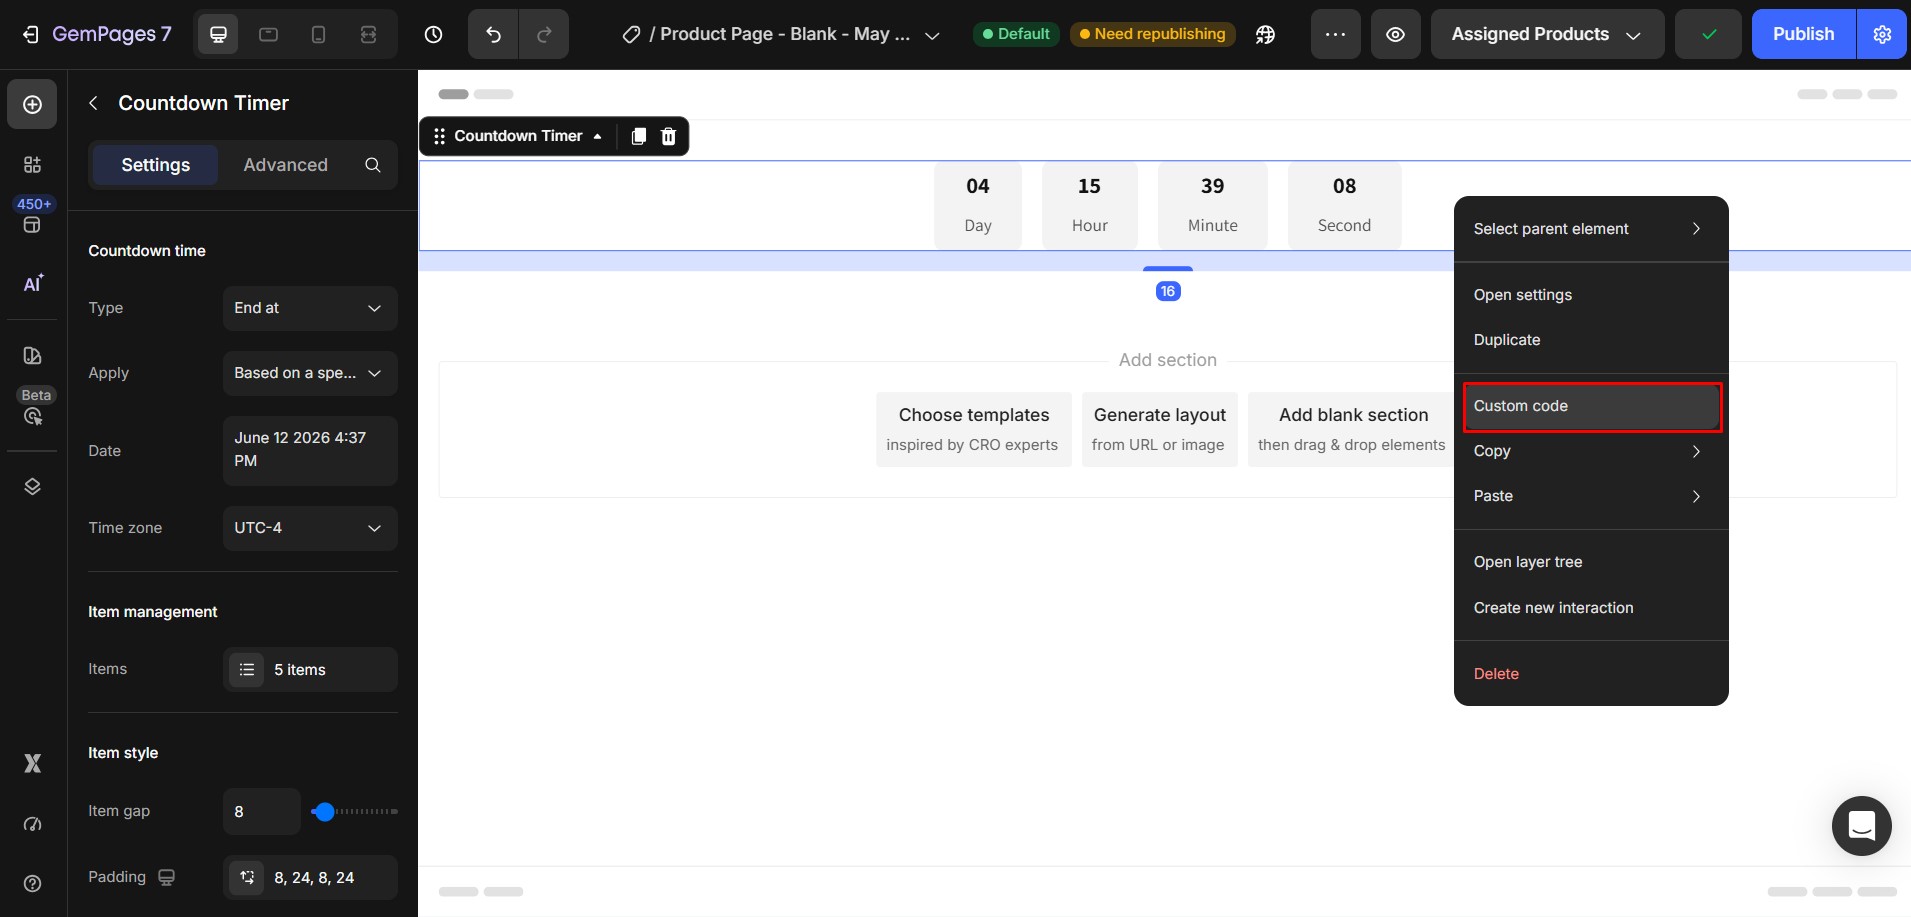
Task: Click Choose templates button
Action: click(973, 429)
